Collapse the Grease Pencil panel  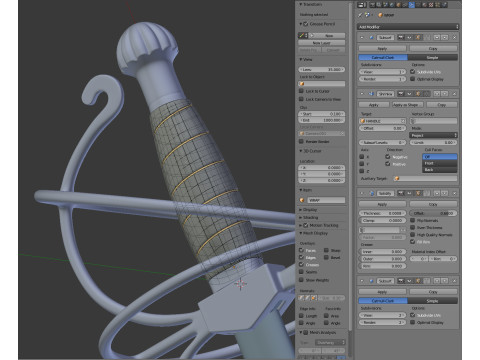[301, 24]
